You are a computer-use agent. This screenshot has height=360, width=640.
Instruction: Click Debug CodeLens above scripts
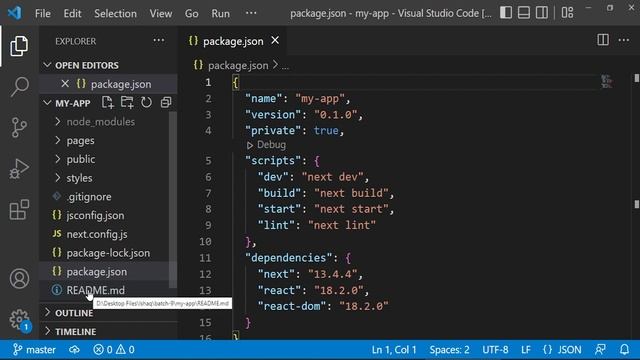pos(266,145)
